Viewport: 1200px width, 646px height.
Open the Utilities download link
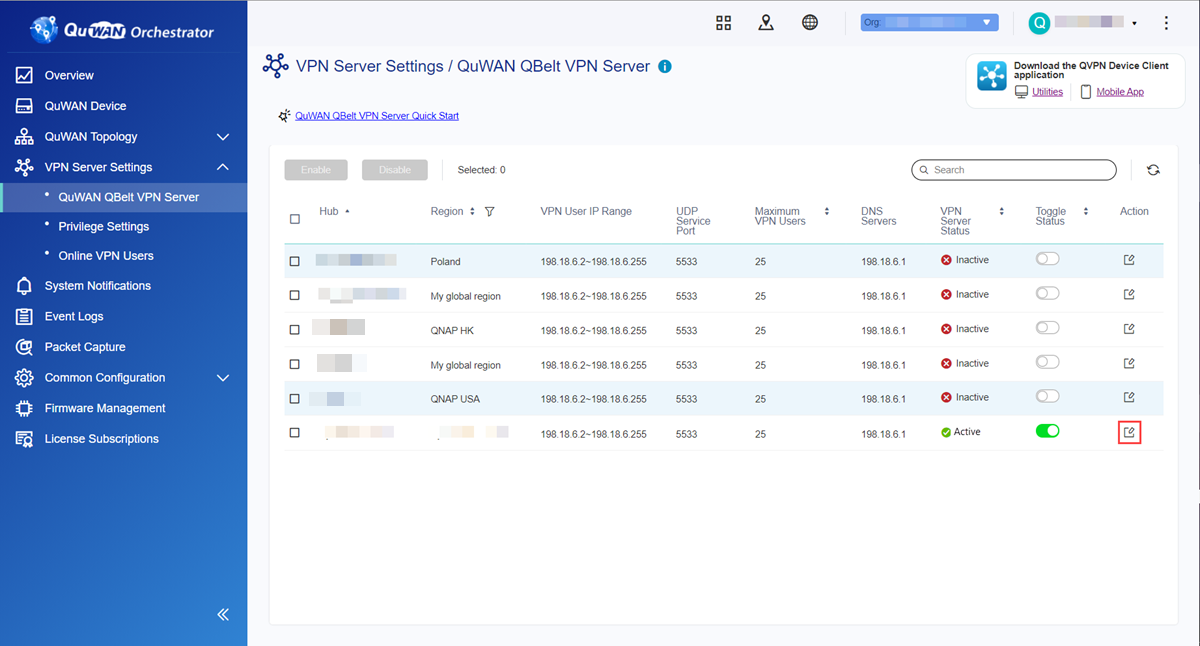tap(1047, 92)
